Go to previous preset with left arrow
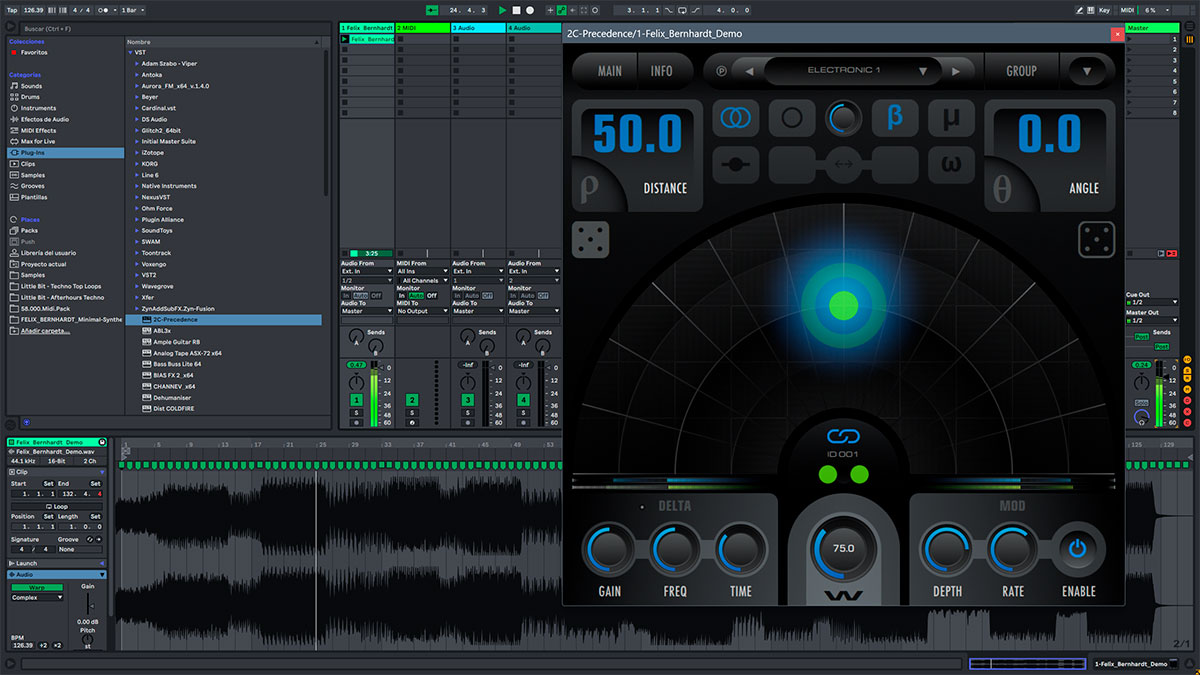 pyautogui.click(x=748, y=71)
